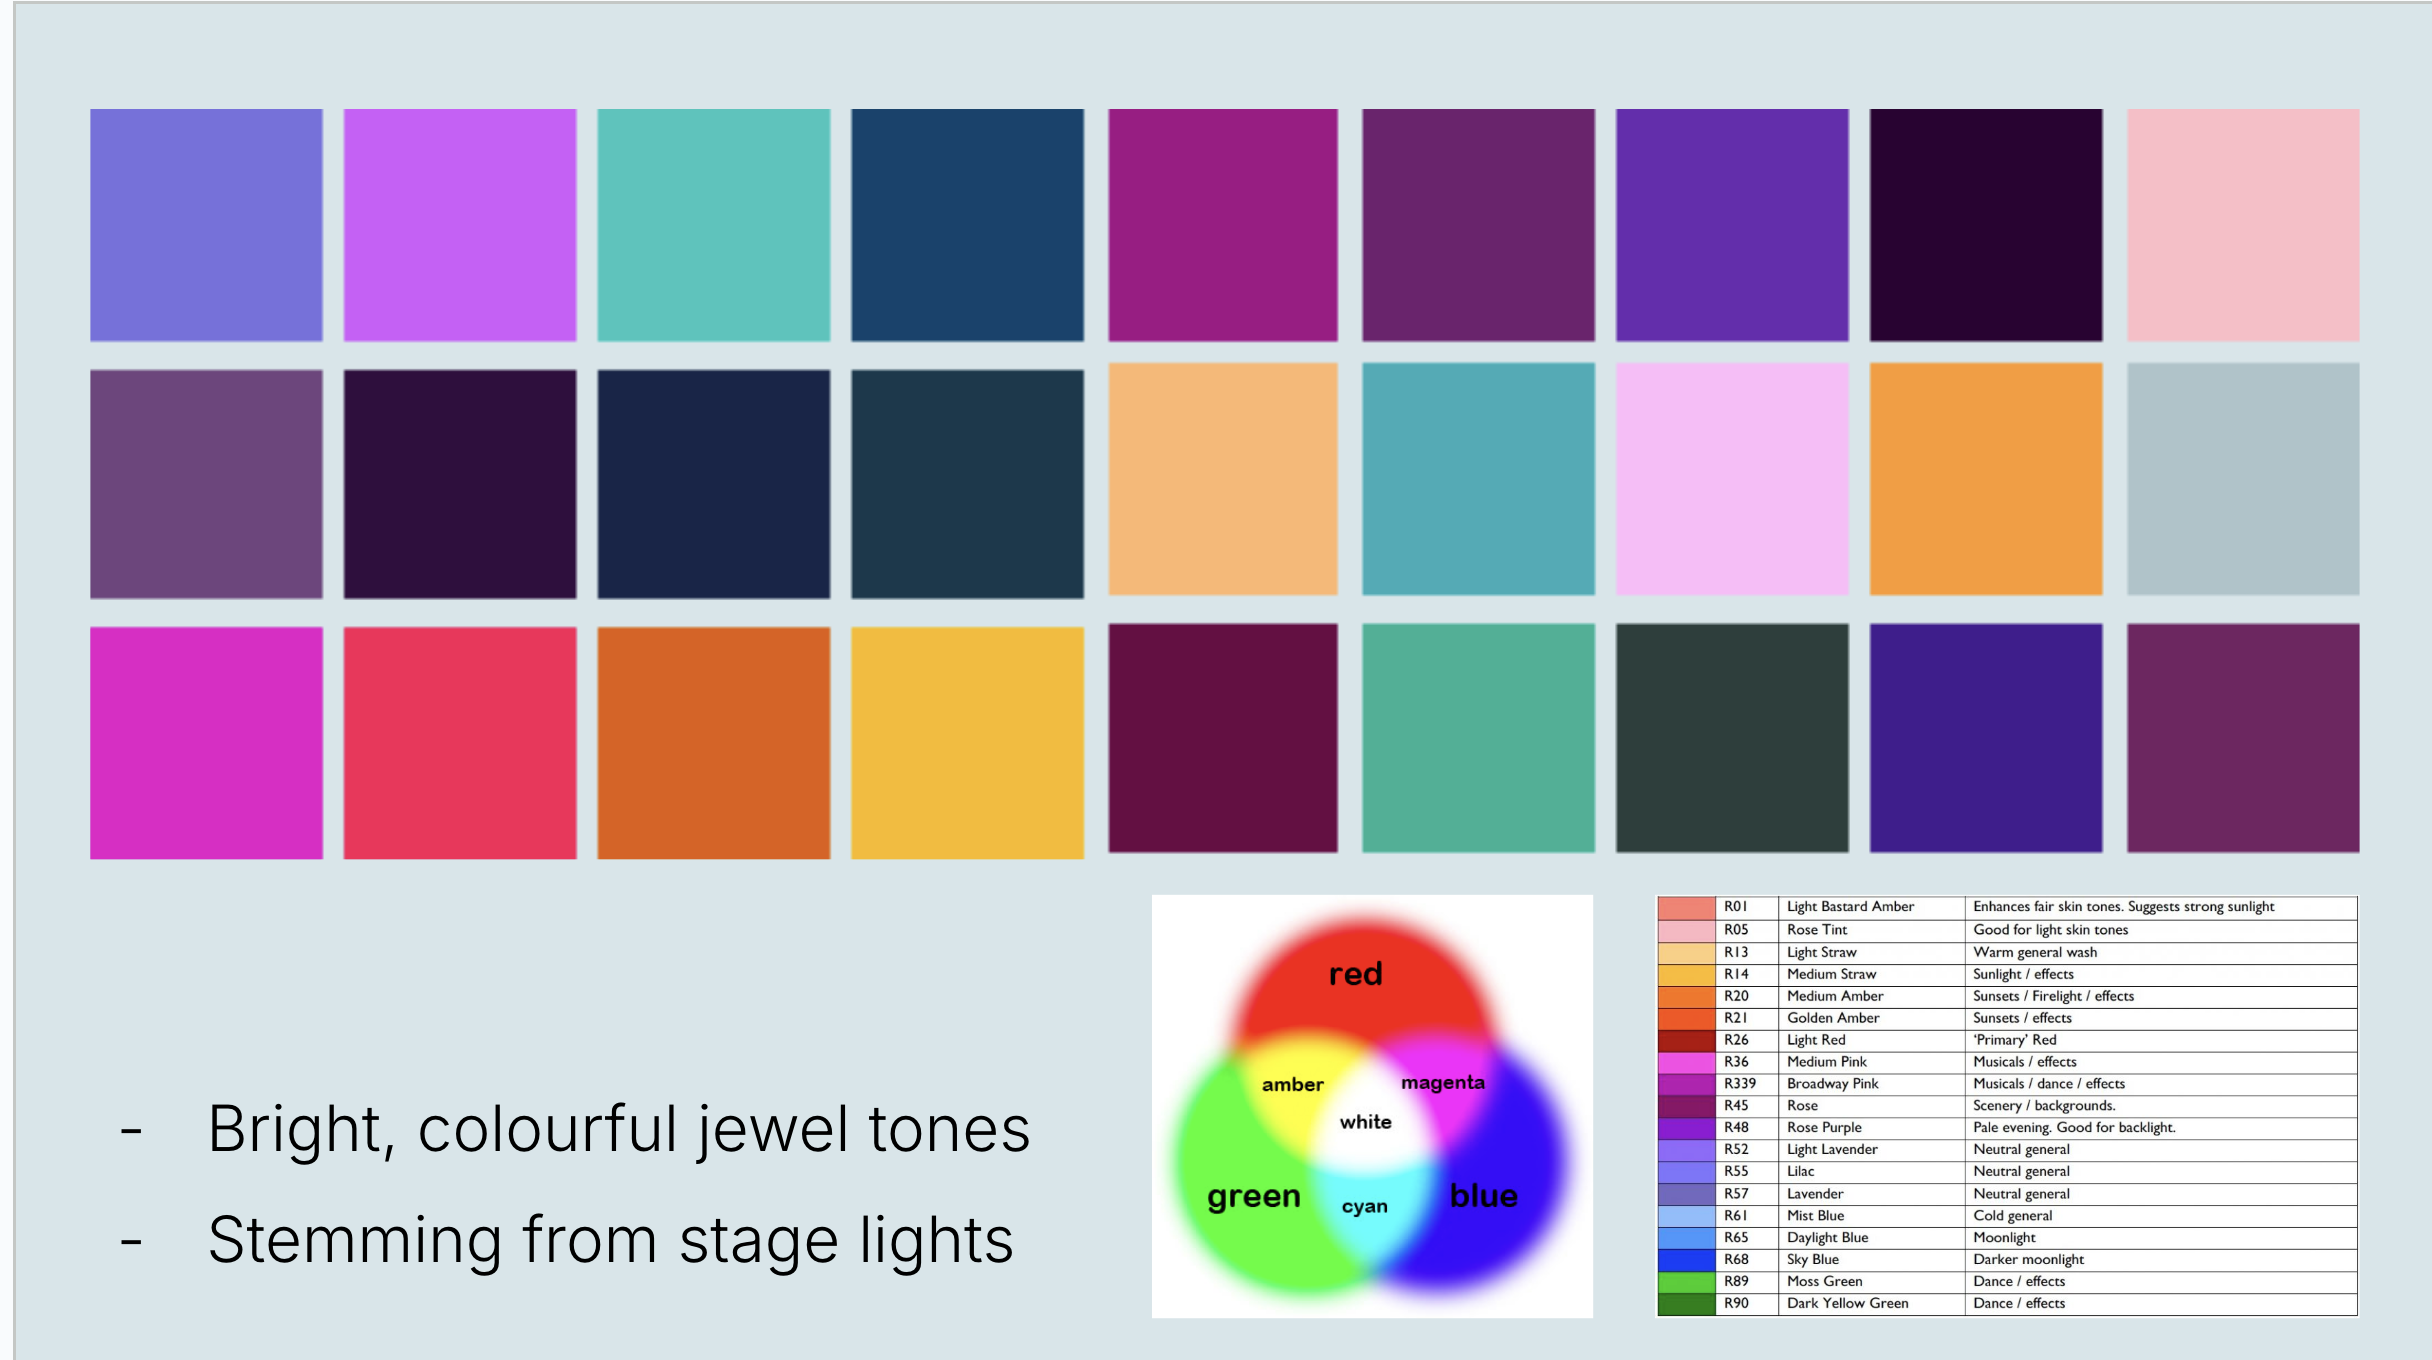Image resolution: width=2432 pixels, height=1360 pixels.
Task: Select the crimson red-pink swatch
Action: 460,742
